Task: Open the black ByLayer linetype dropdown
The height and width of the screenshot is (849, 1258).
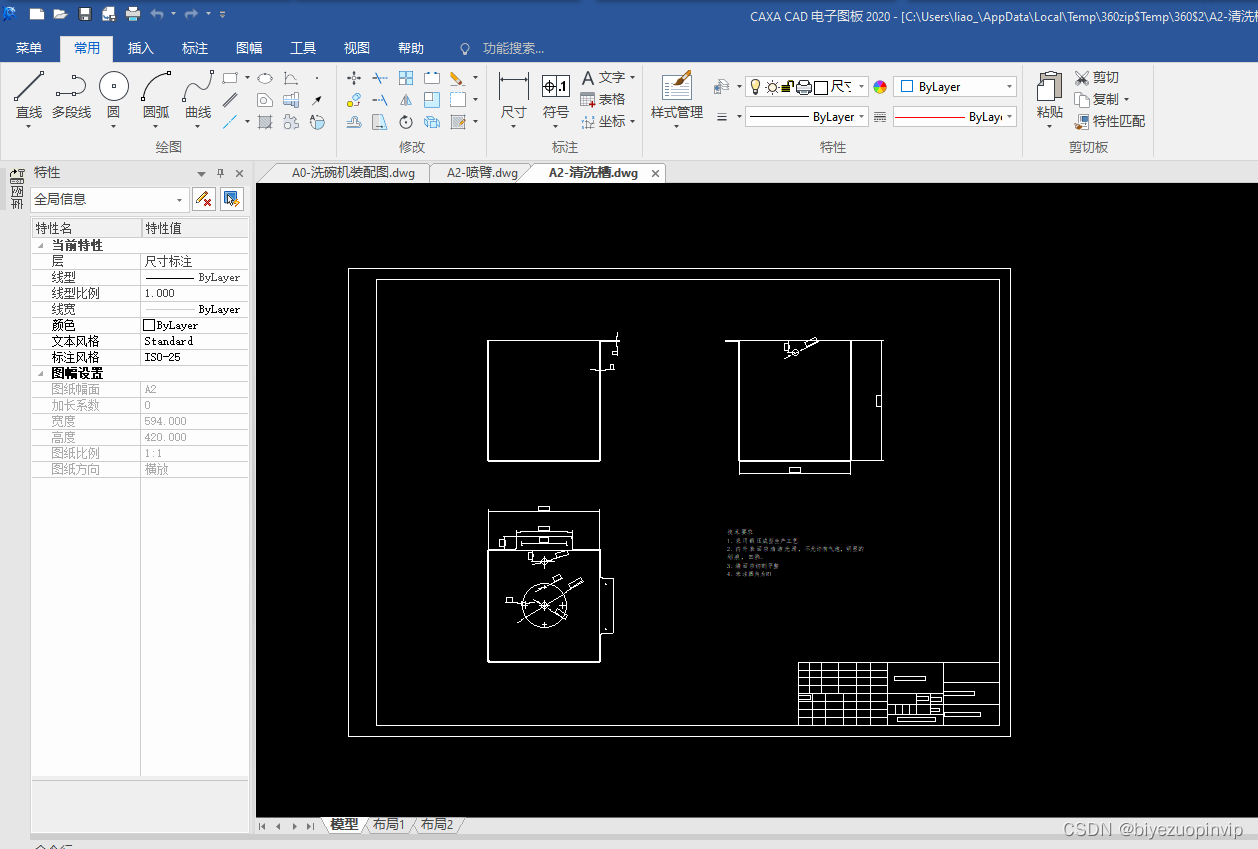Action: 807,117
